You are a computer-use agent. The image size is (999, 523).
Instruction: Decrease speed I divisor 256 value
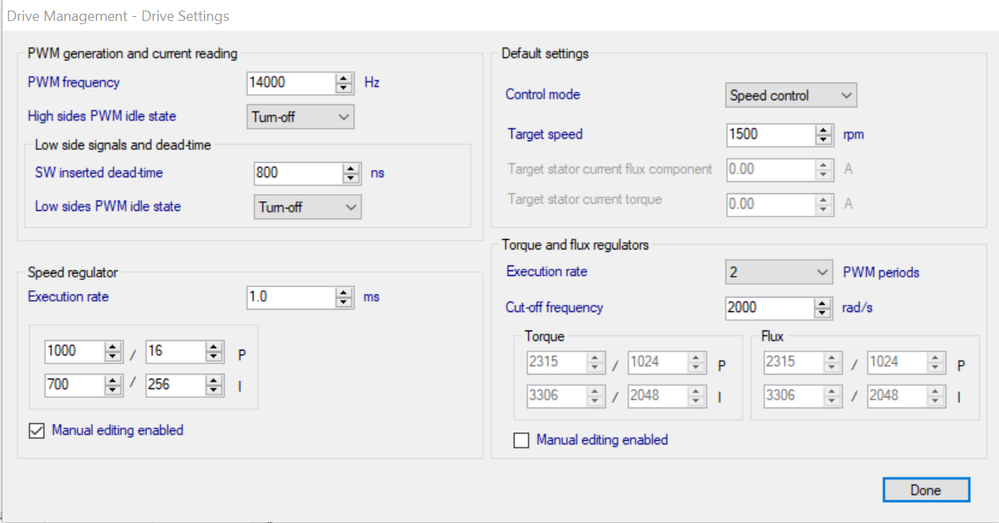214,390
